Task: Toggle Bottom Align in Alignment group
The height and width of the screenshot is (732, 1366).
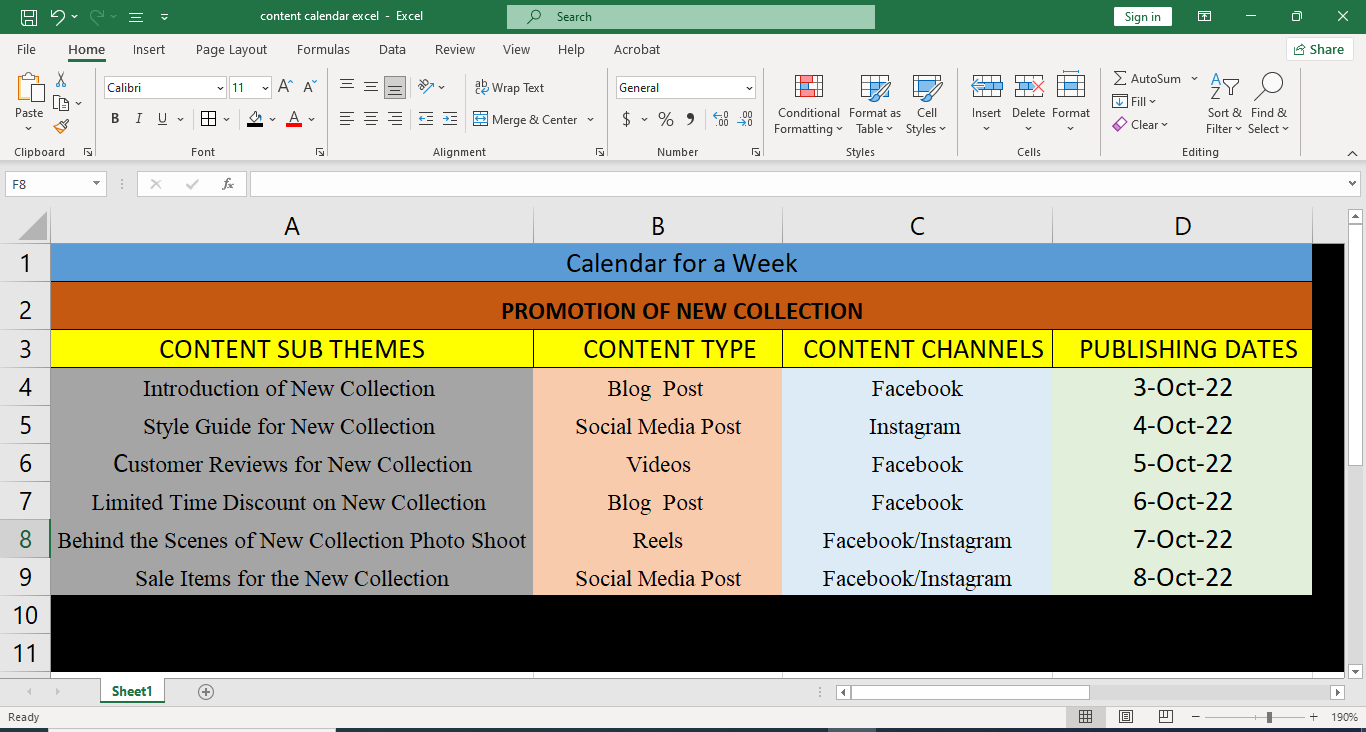Action: click(395, 87)
